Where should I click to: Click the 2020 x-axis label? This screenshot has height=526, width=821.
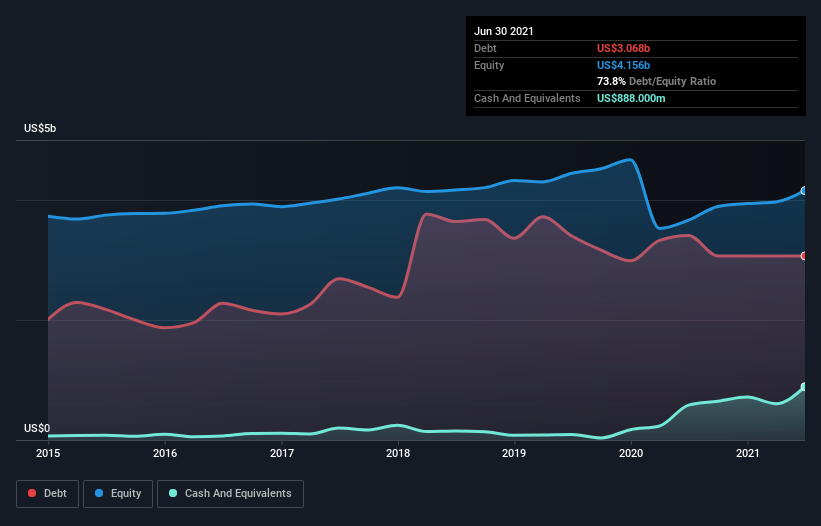(631, 453)
